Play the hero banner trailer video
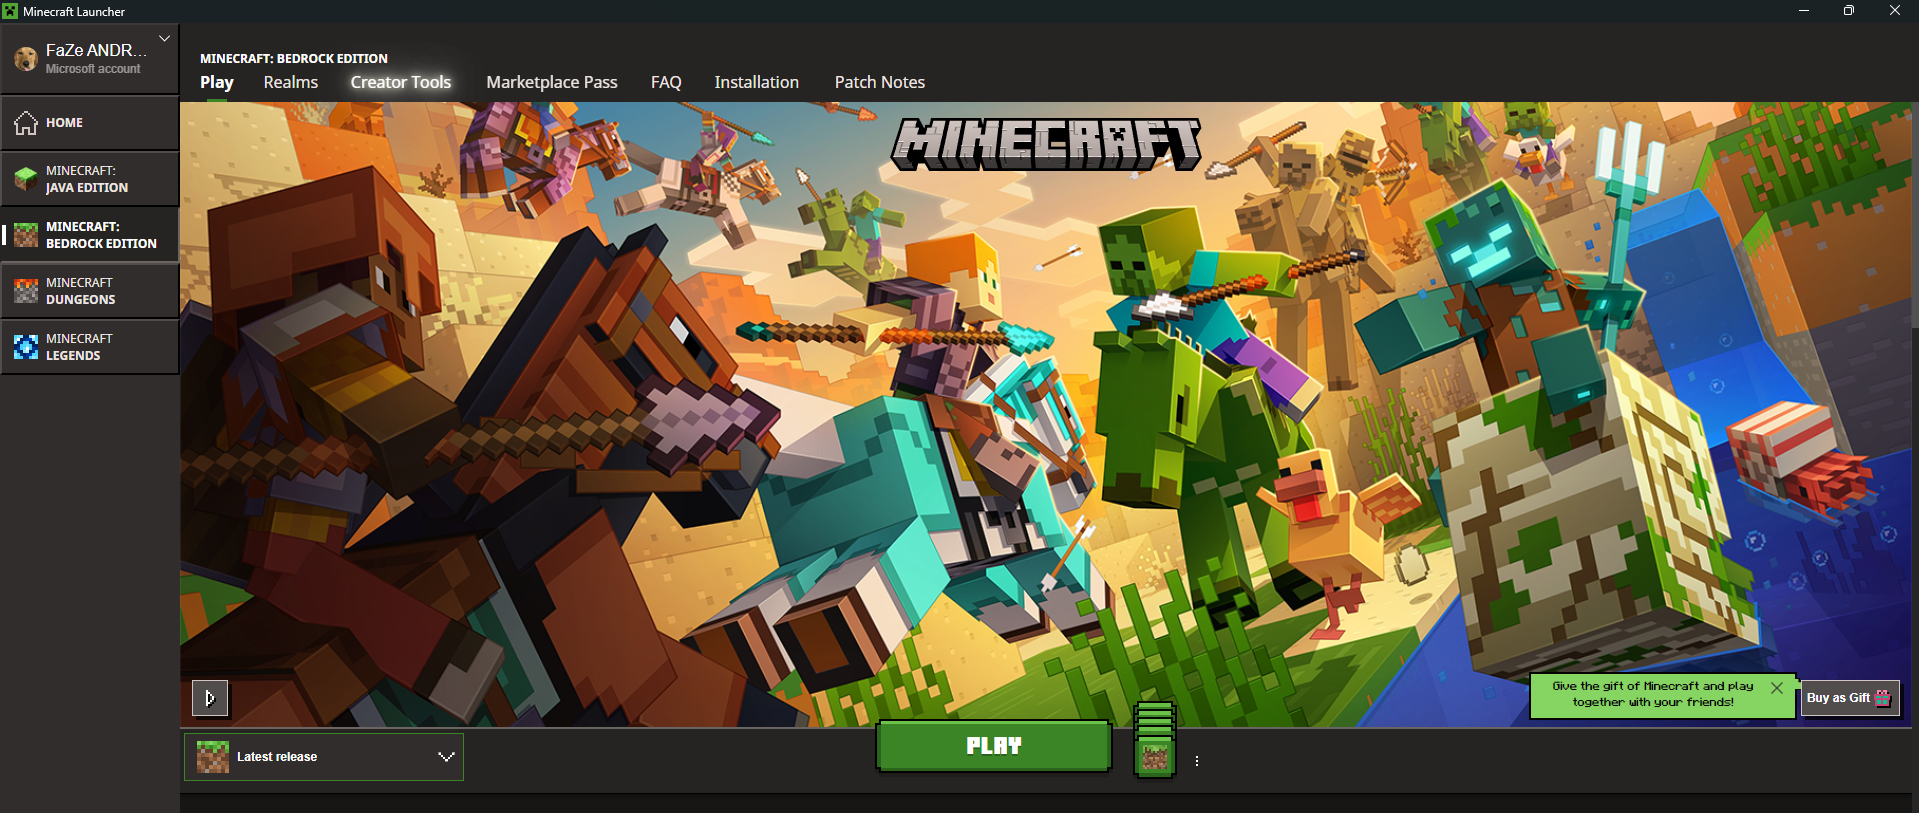This screenshot has width=1919, height=813. pos(210,698)
